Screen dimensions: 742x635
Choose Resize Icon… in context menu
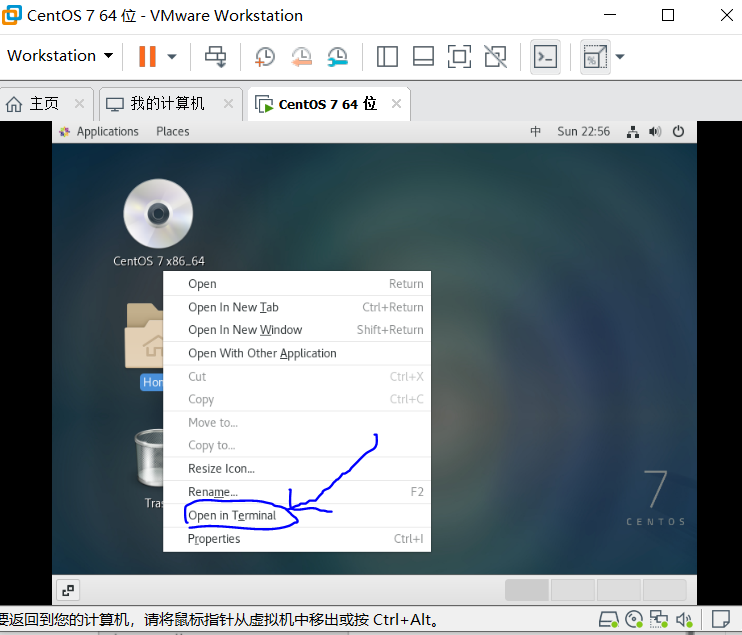[297, 469]
